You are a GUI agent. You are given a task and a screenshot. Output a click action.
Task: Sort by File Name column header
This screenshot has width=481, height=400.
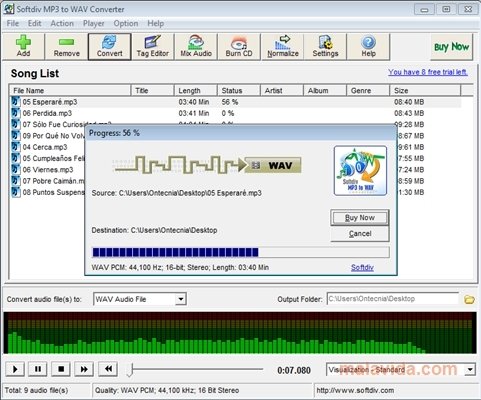[70, 90]
